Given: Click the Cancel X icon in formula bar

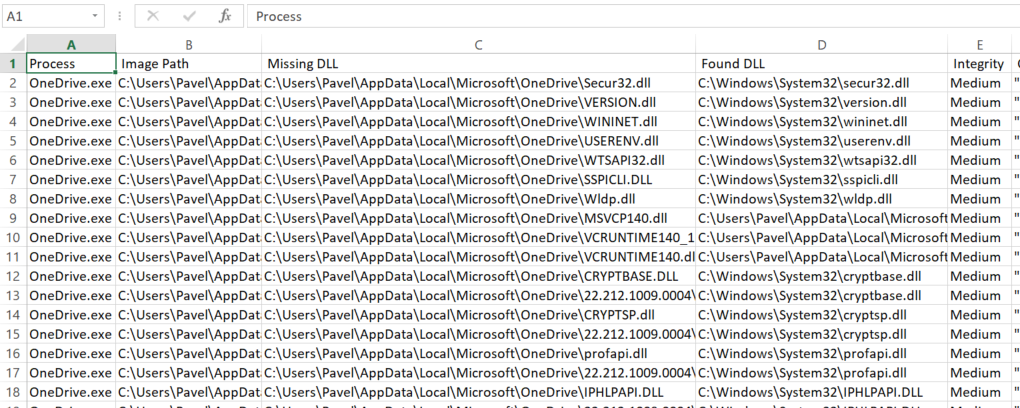Looking at the screenshot, I should pyautogui.click(x=154, y=16).
